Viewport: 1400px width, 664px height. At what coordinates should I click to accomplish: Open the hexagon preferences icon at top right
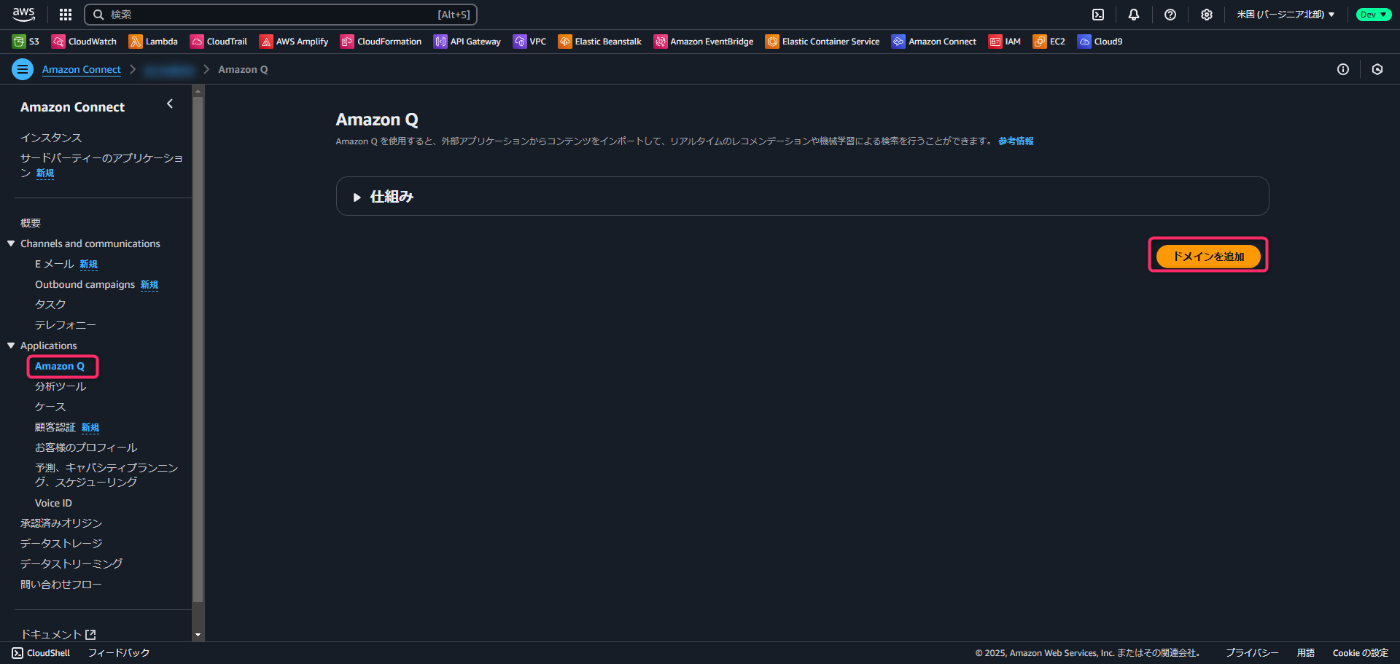1377,69
